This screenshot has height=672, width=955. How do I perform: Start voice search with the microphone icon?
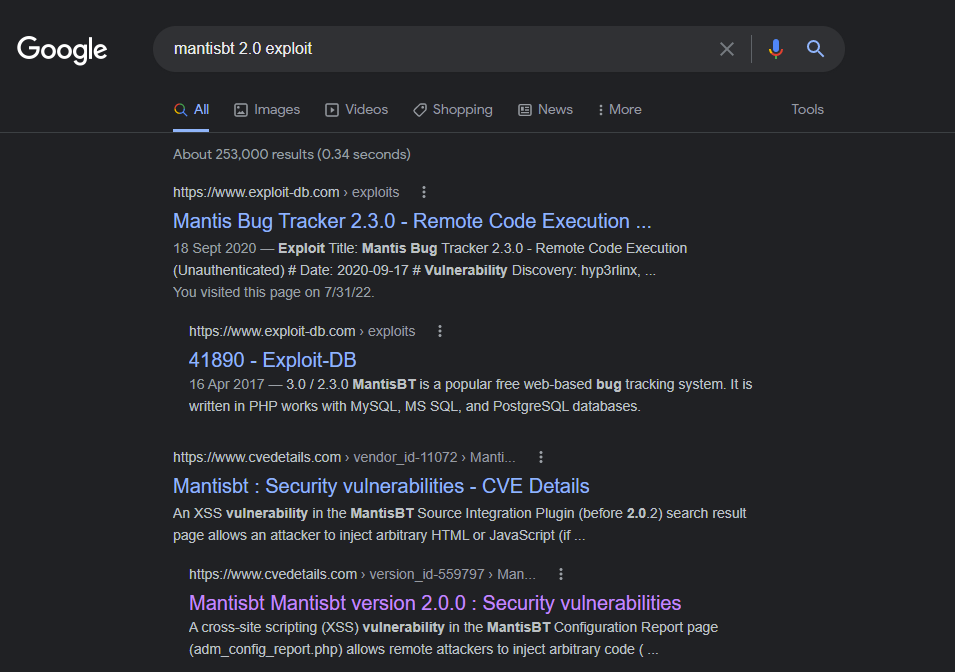(775, 49)
